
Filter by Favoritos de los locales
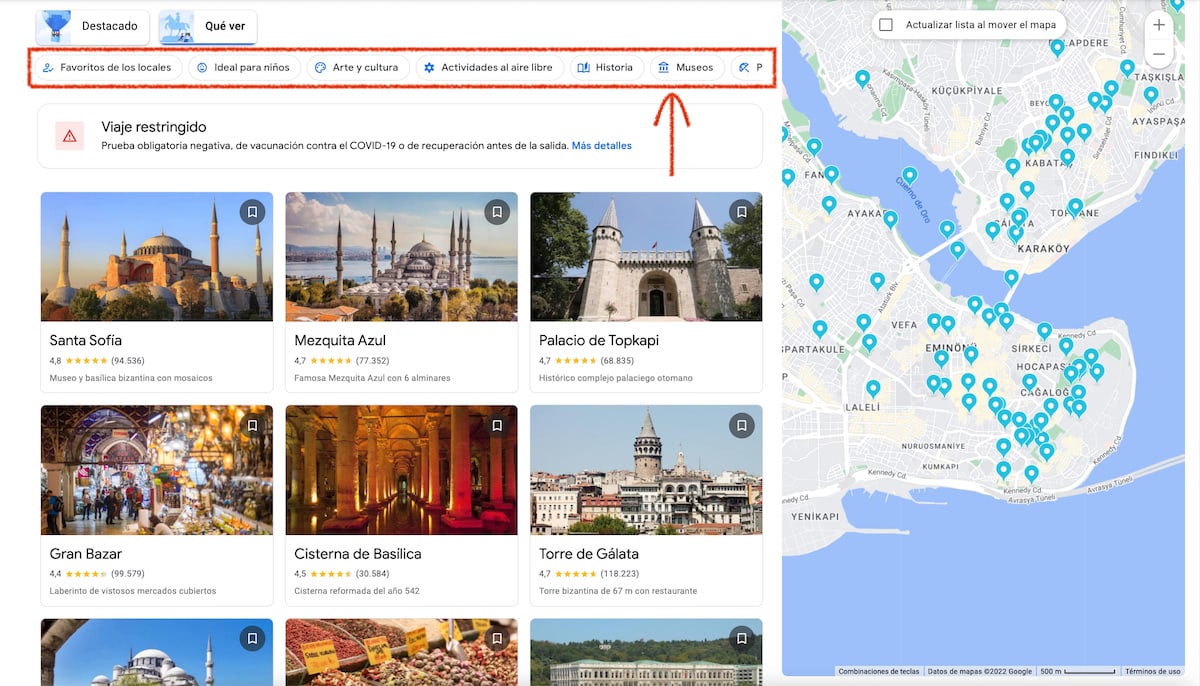[x=108, y=68]
